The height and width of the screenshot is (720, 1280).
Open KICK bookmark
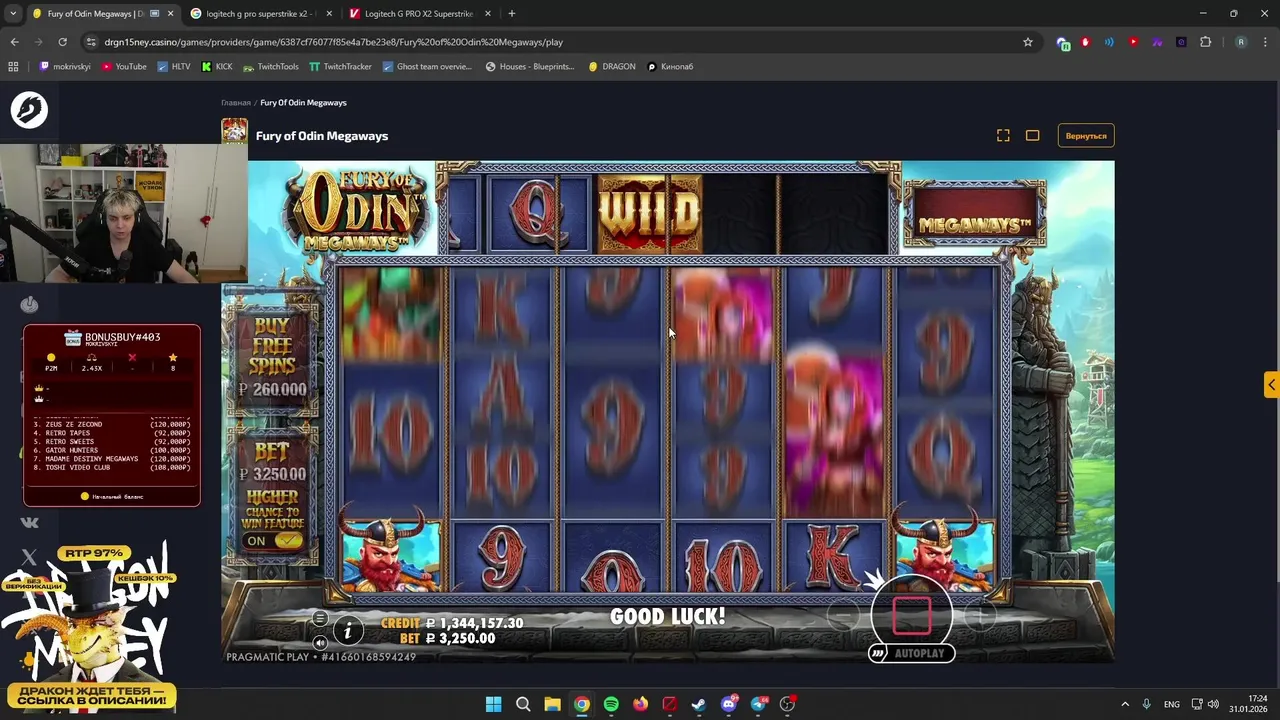217,67
